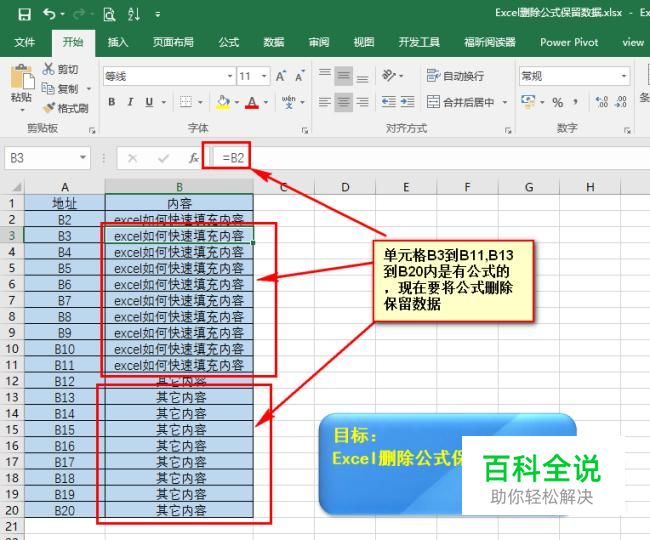Click the Borders icon
Viewport: 650px width, 540px height.
(186, 102)
